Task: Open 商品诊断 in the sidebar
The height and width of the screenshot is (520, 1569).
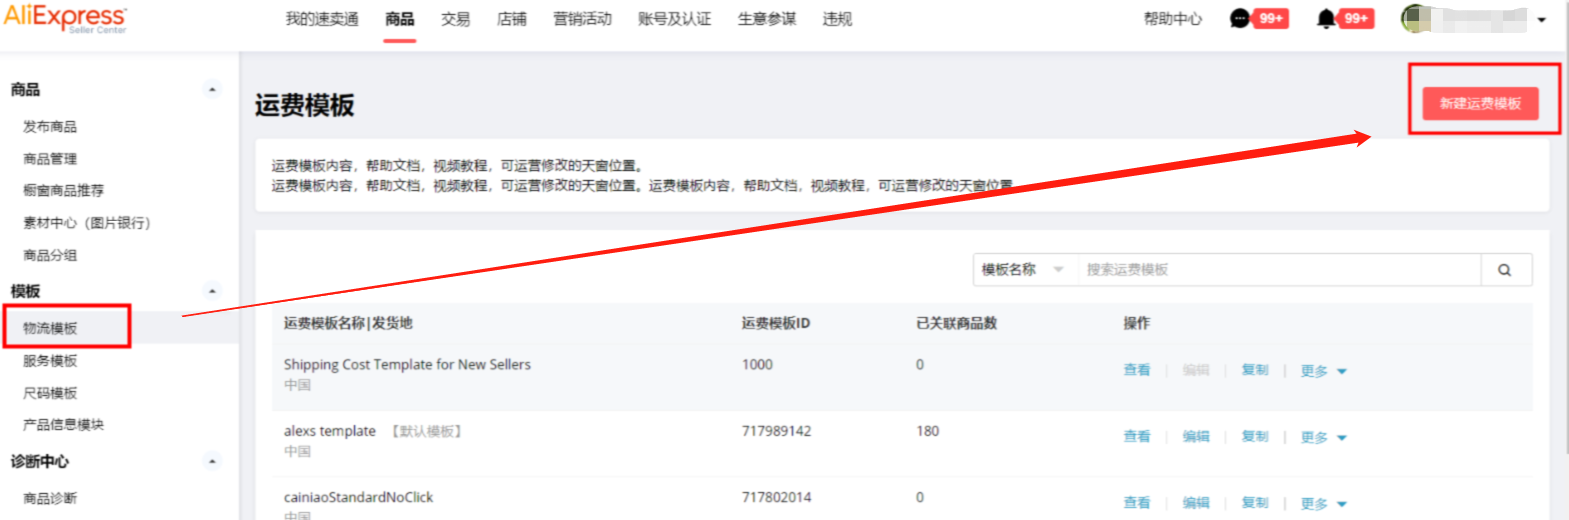Action: [50, 498]
